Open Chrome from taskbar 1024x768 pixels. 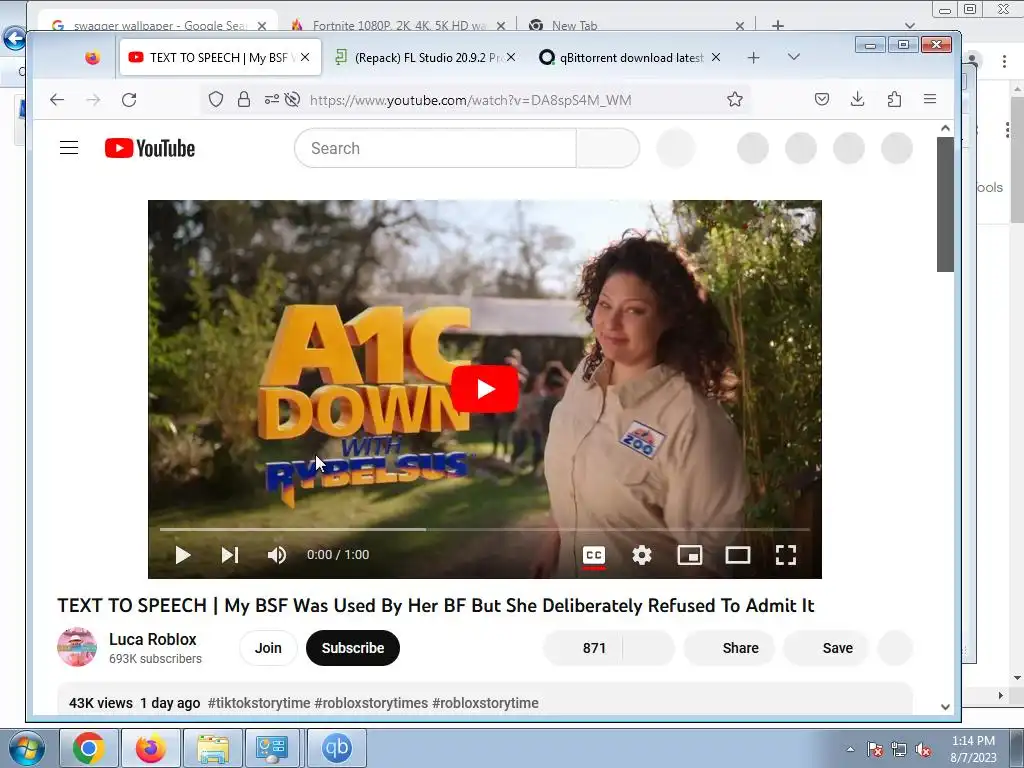pyautogui.click(x=89, y=748)
